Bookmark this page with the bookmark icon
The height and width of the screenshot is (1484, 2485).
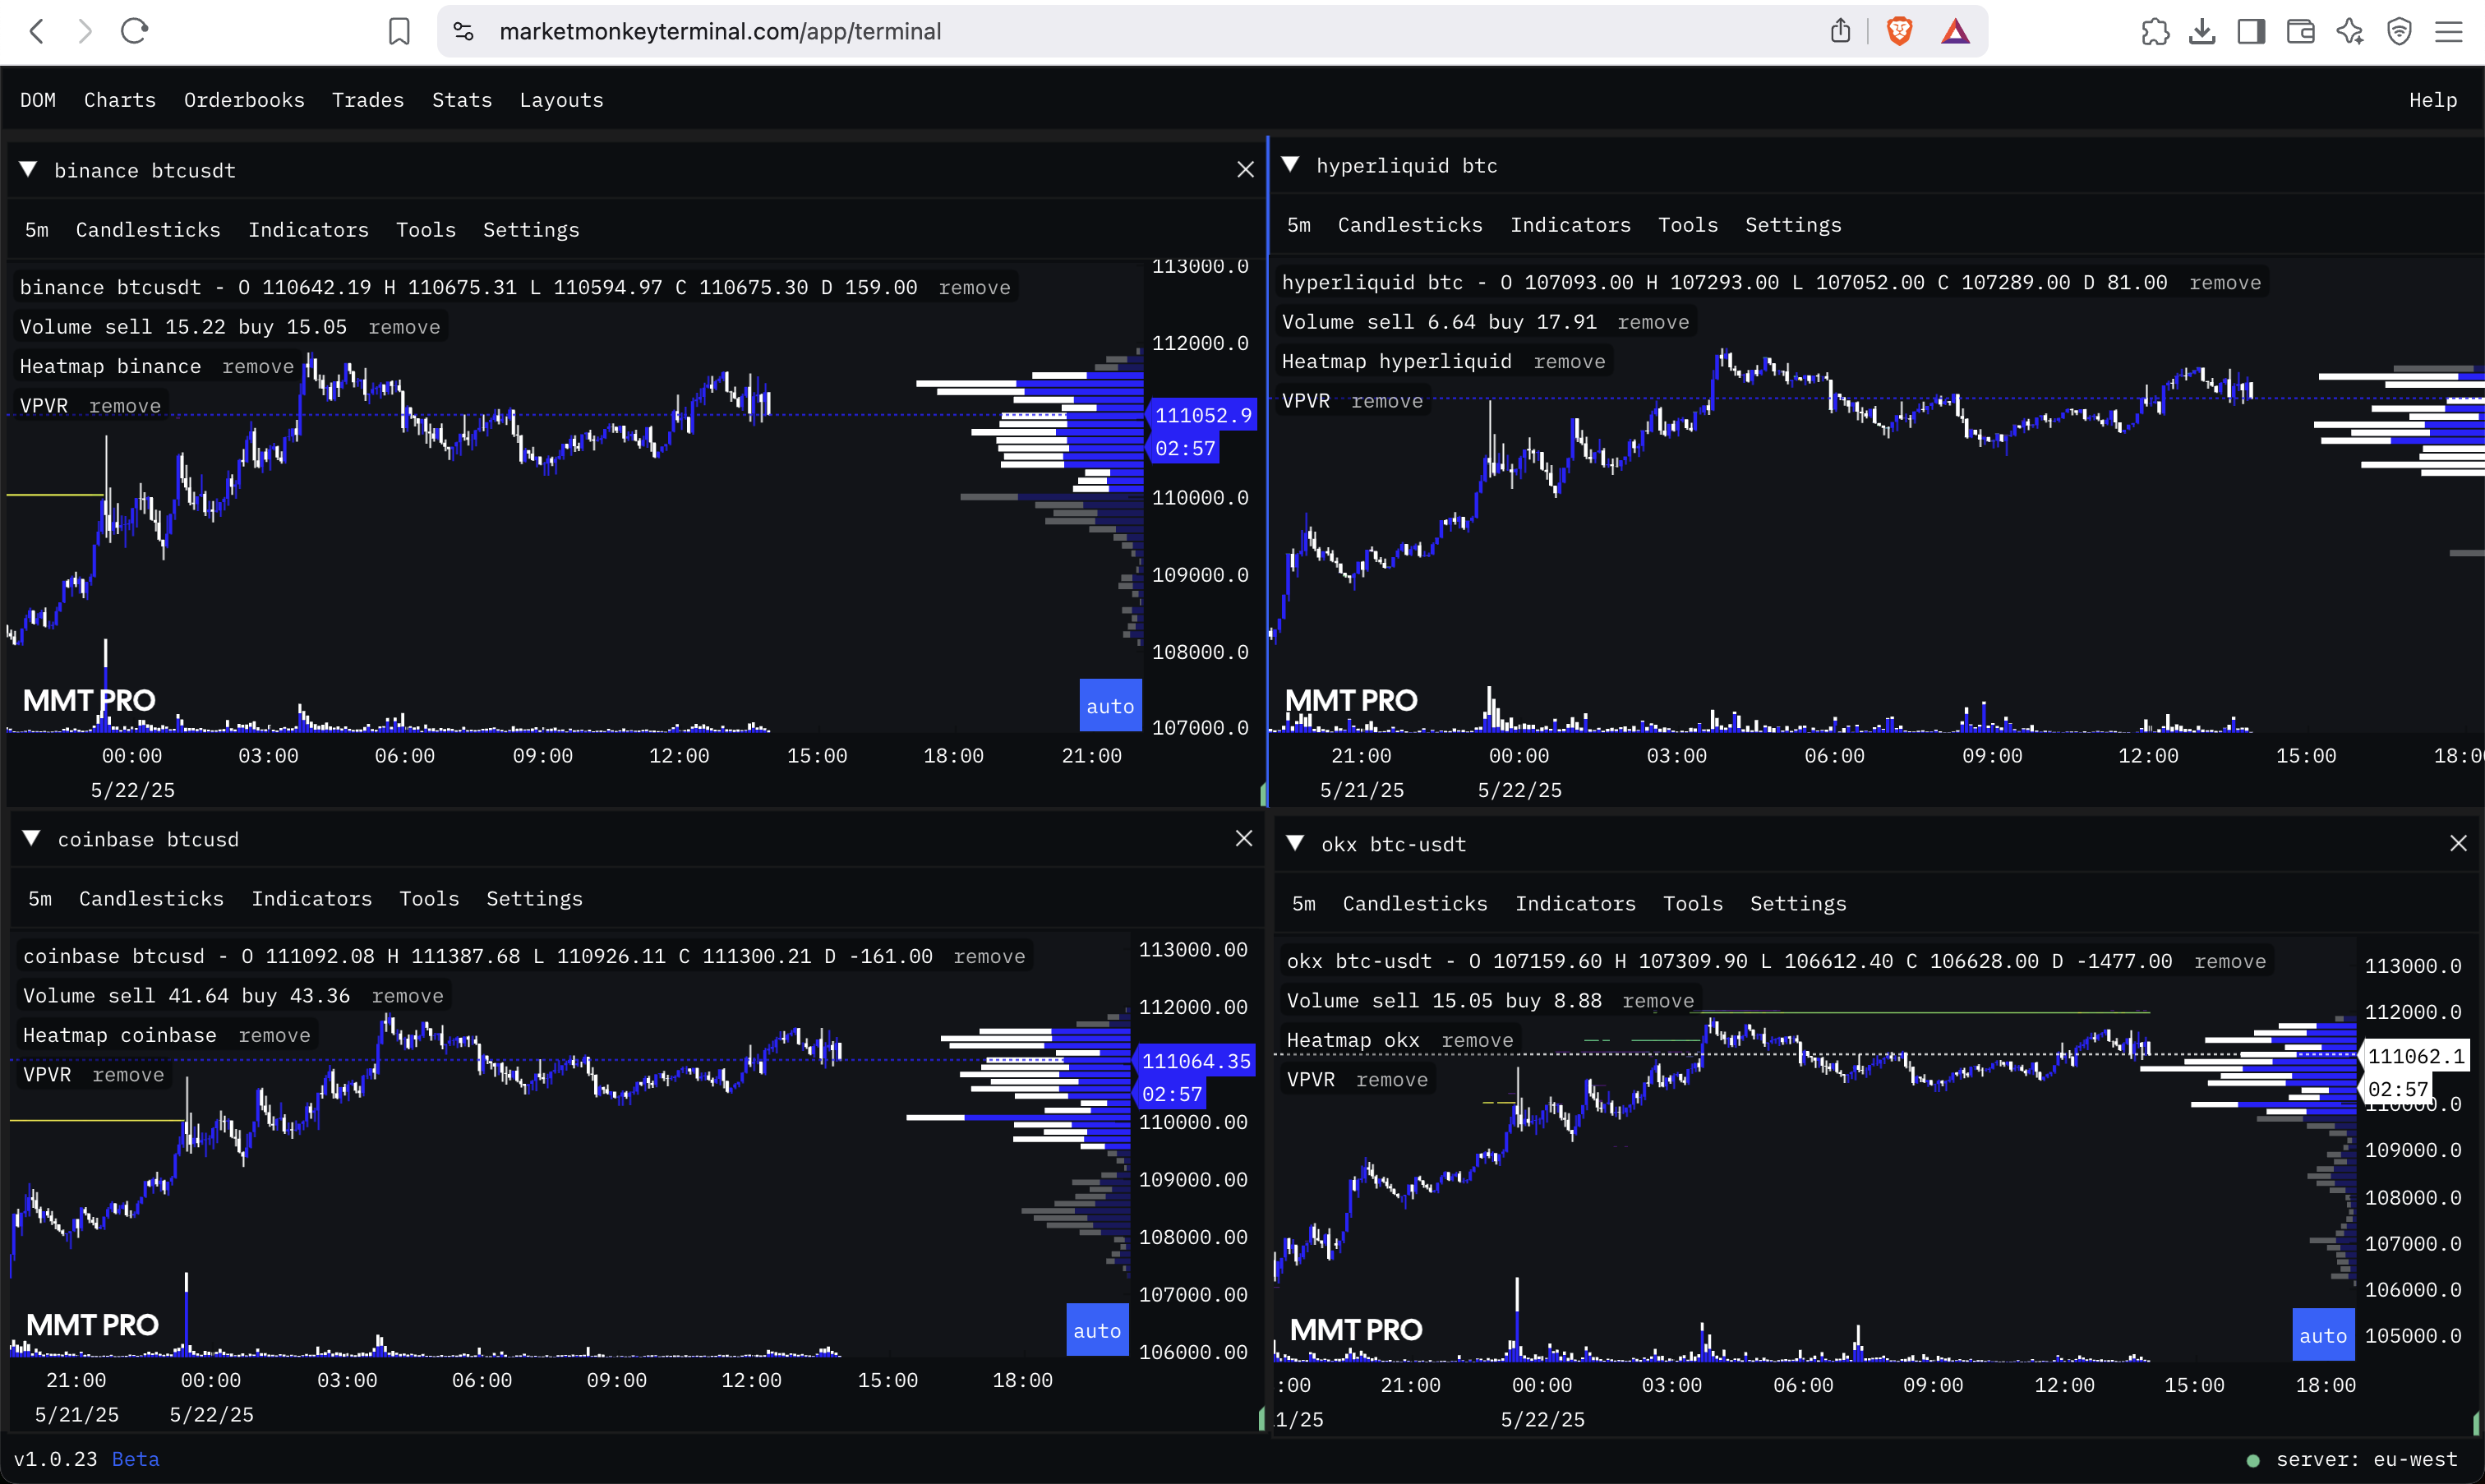[399, 31]
